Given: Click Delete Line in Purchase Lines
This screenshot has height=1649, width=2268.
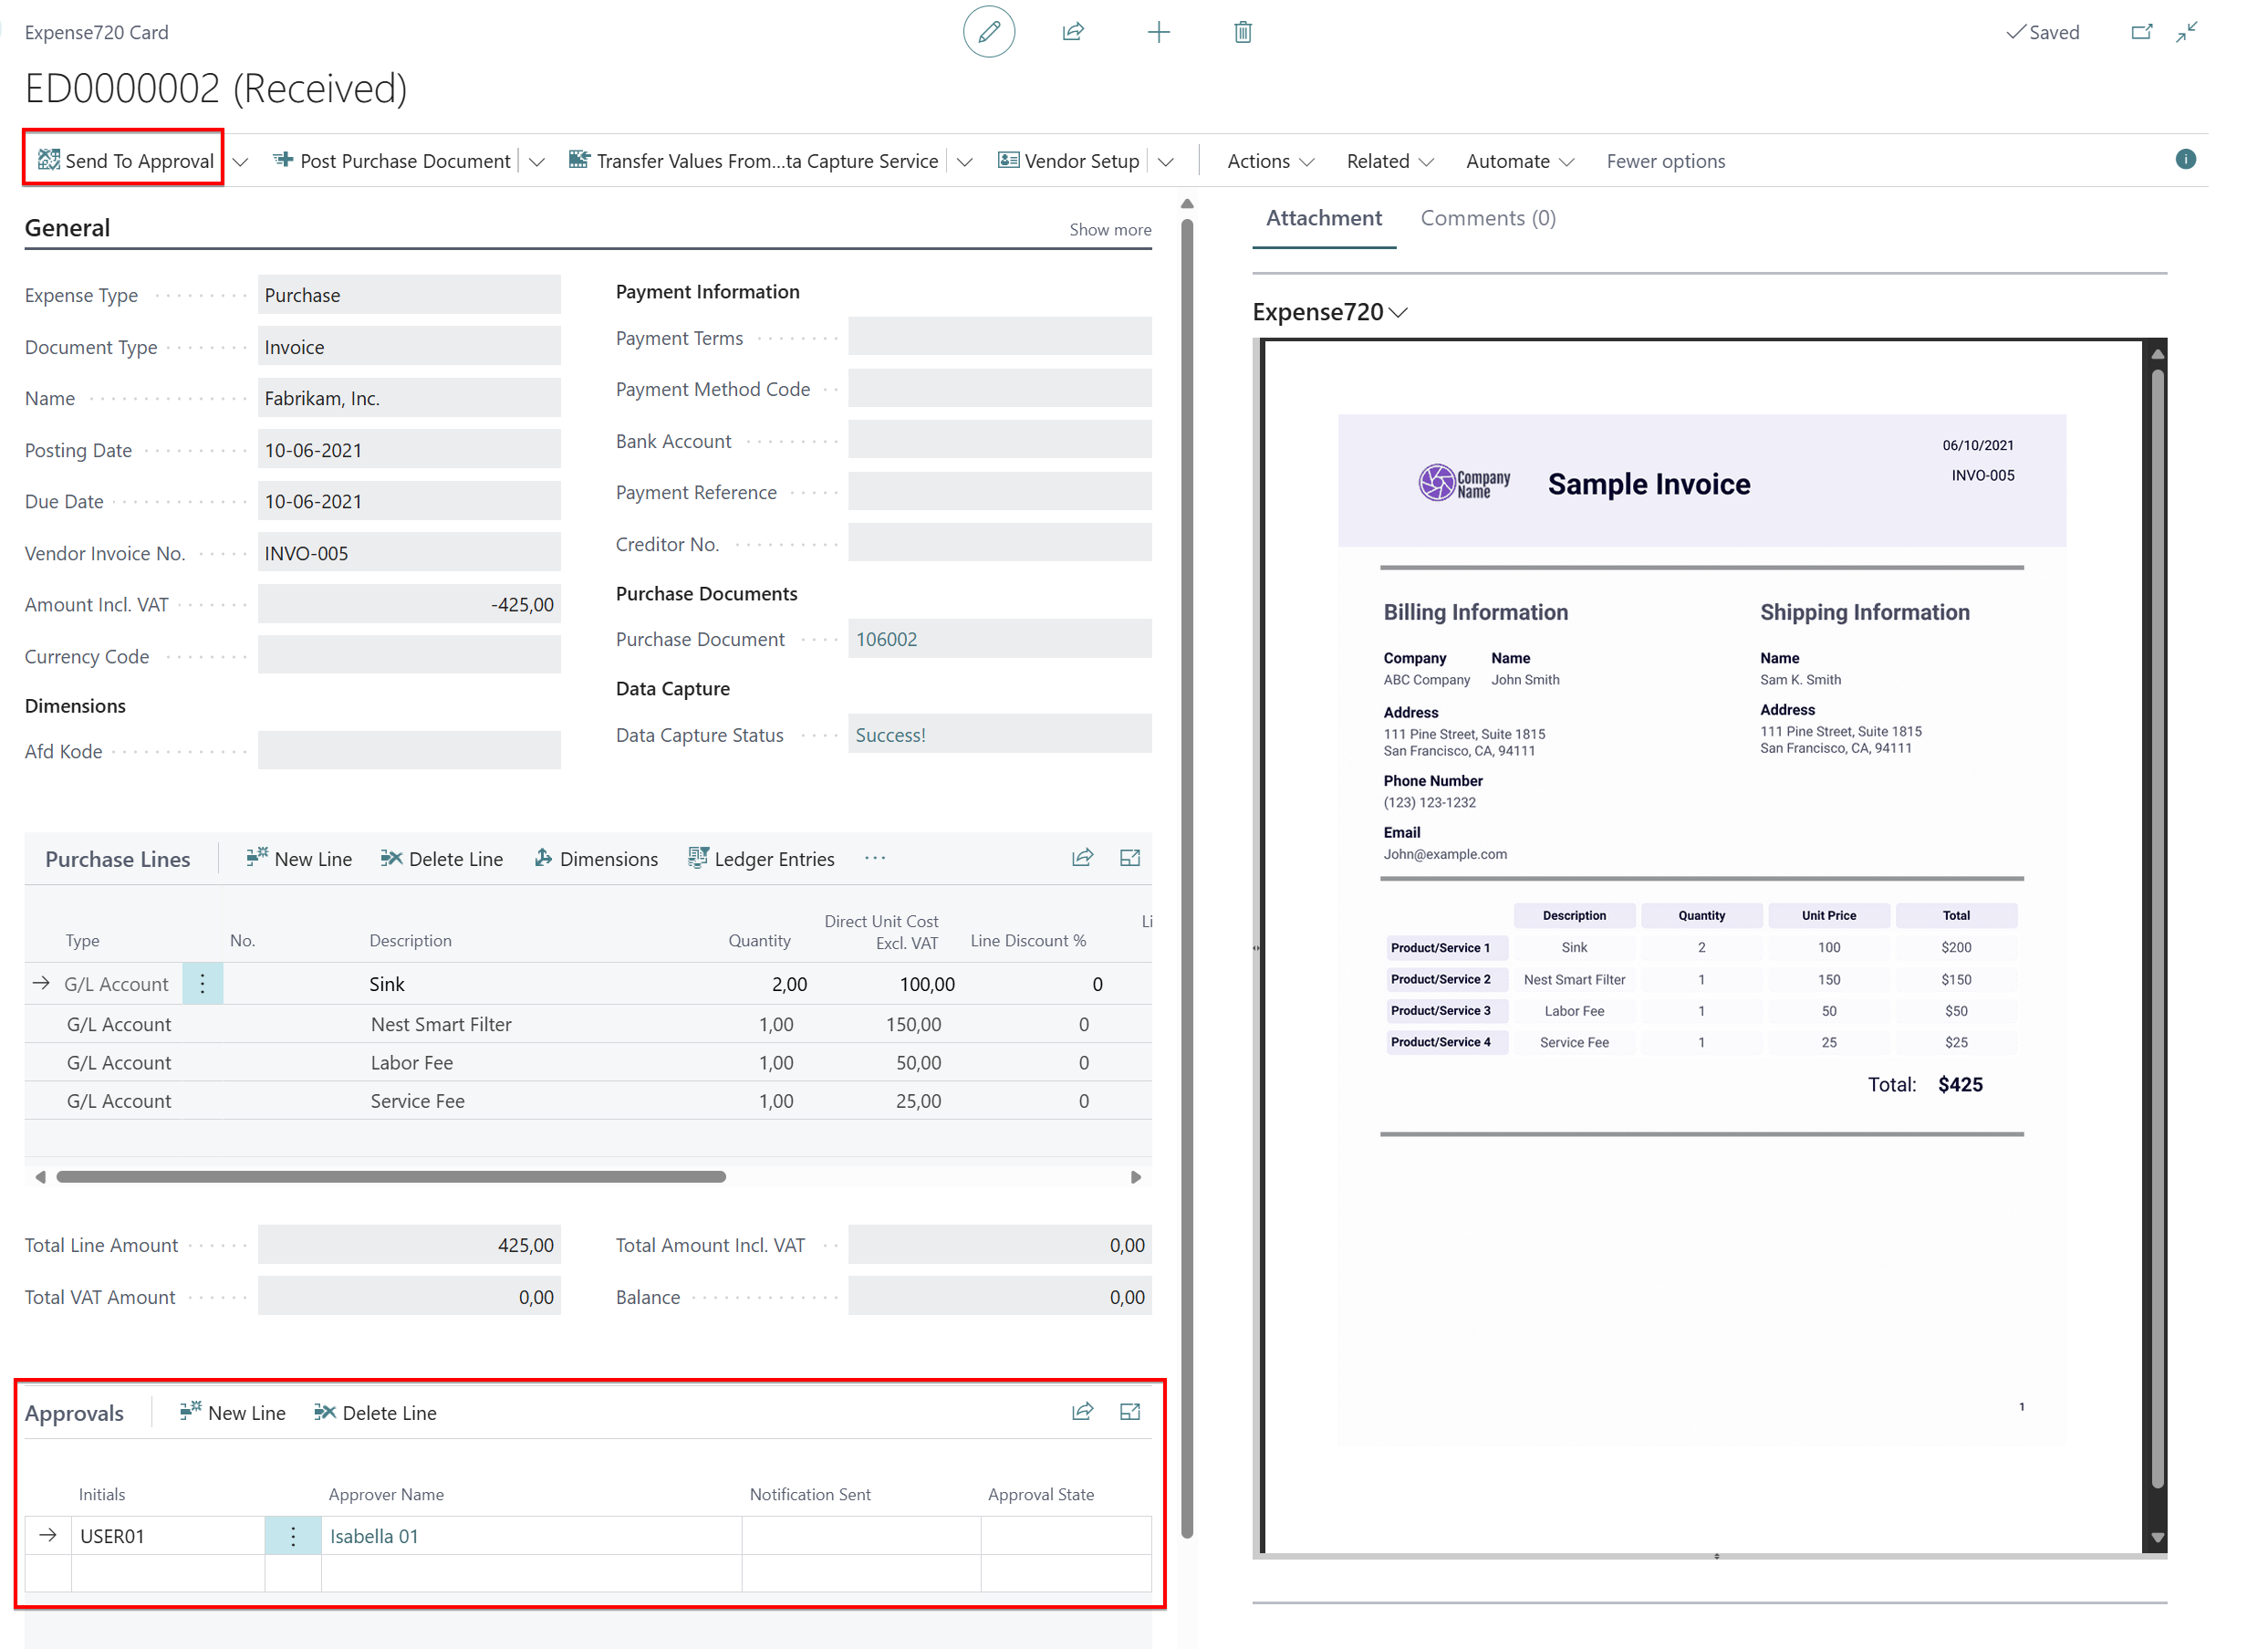Looking at the screenshot, I should point(441,859).
